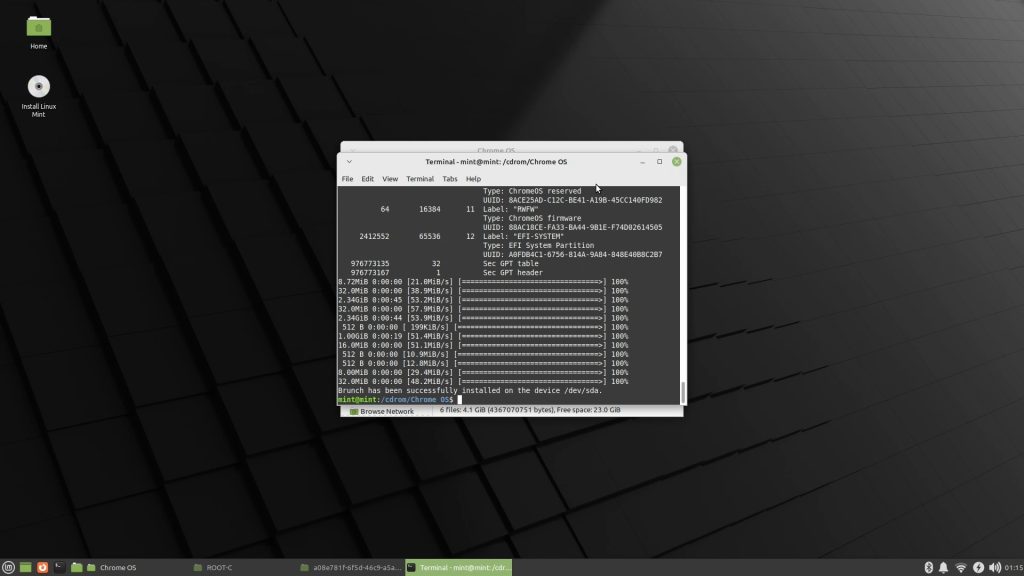Click the terminal vertical scrollbar
This screenshot has width=1024, height=576.
(683, 390)
